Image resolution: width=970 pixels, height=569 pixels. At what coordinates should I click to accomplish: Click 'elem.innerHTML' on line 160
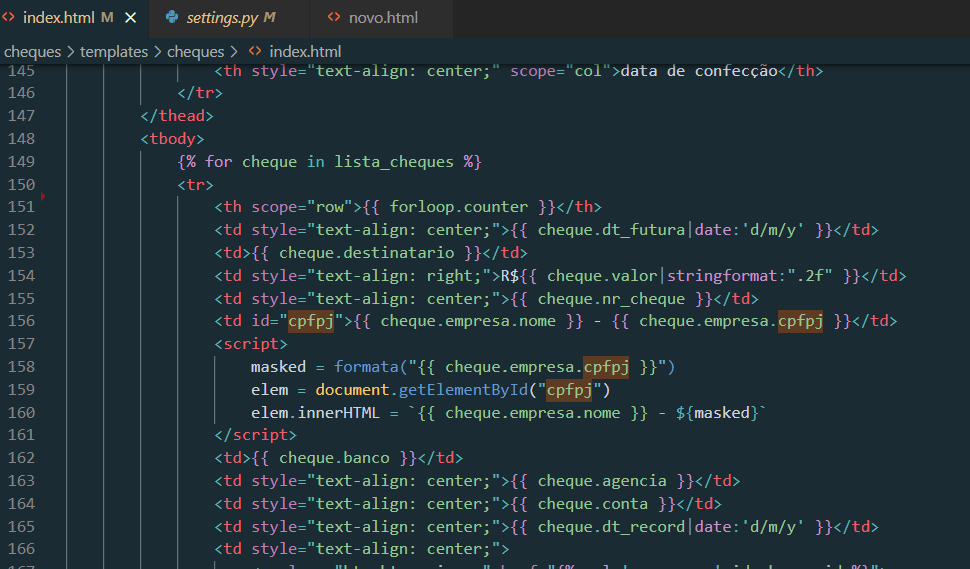coord(315,413)
